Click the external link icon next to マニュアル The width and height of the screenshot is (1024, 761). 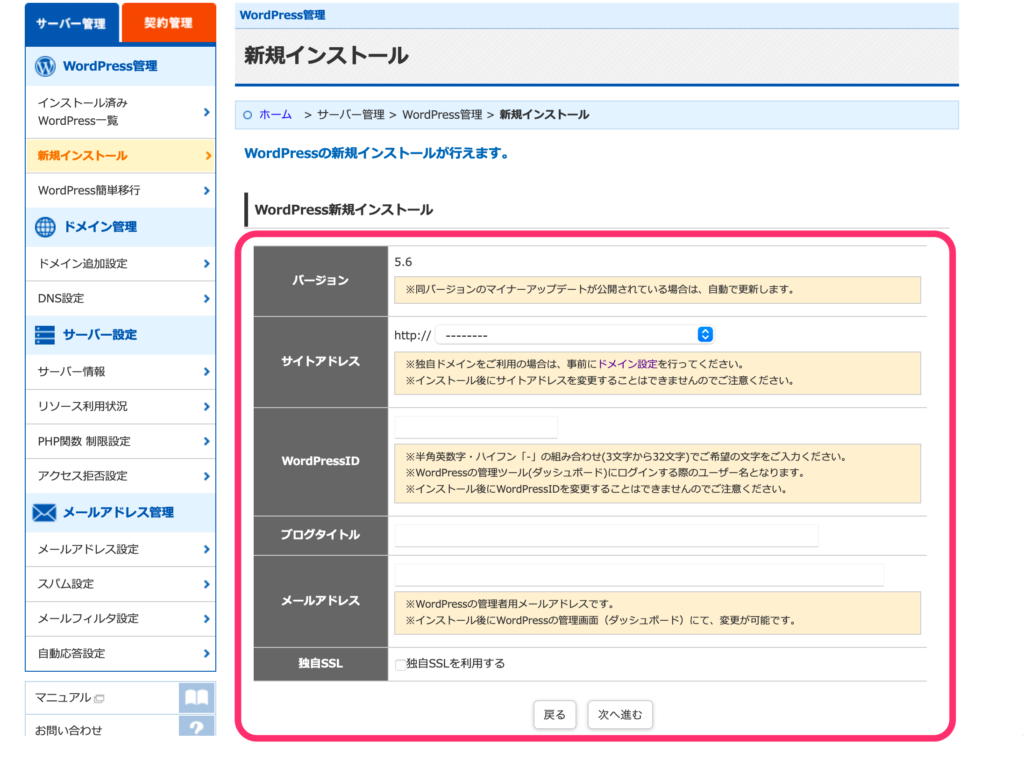99,698
